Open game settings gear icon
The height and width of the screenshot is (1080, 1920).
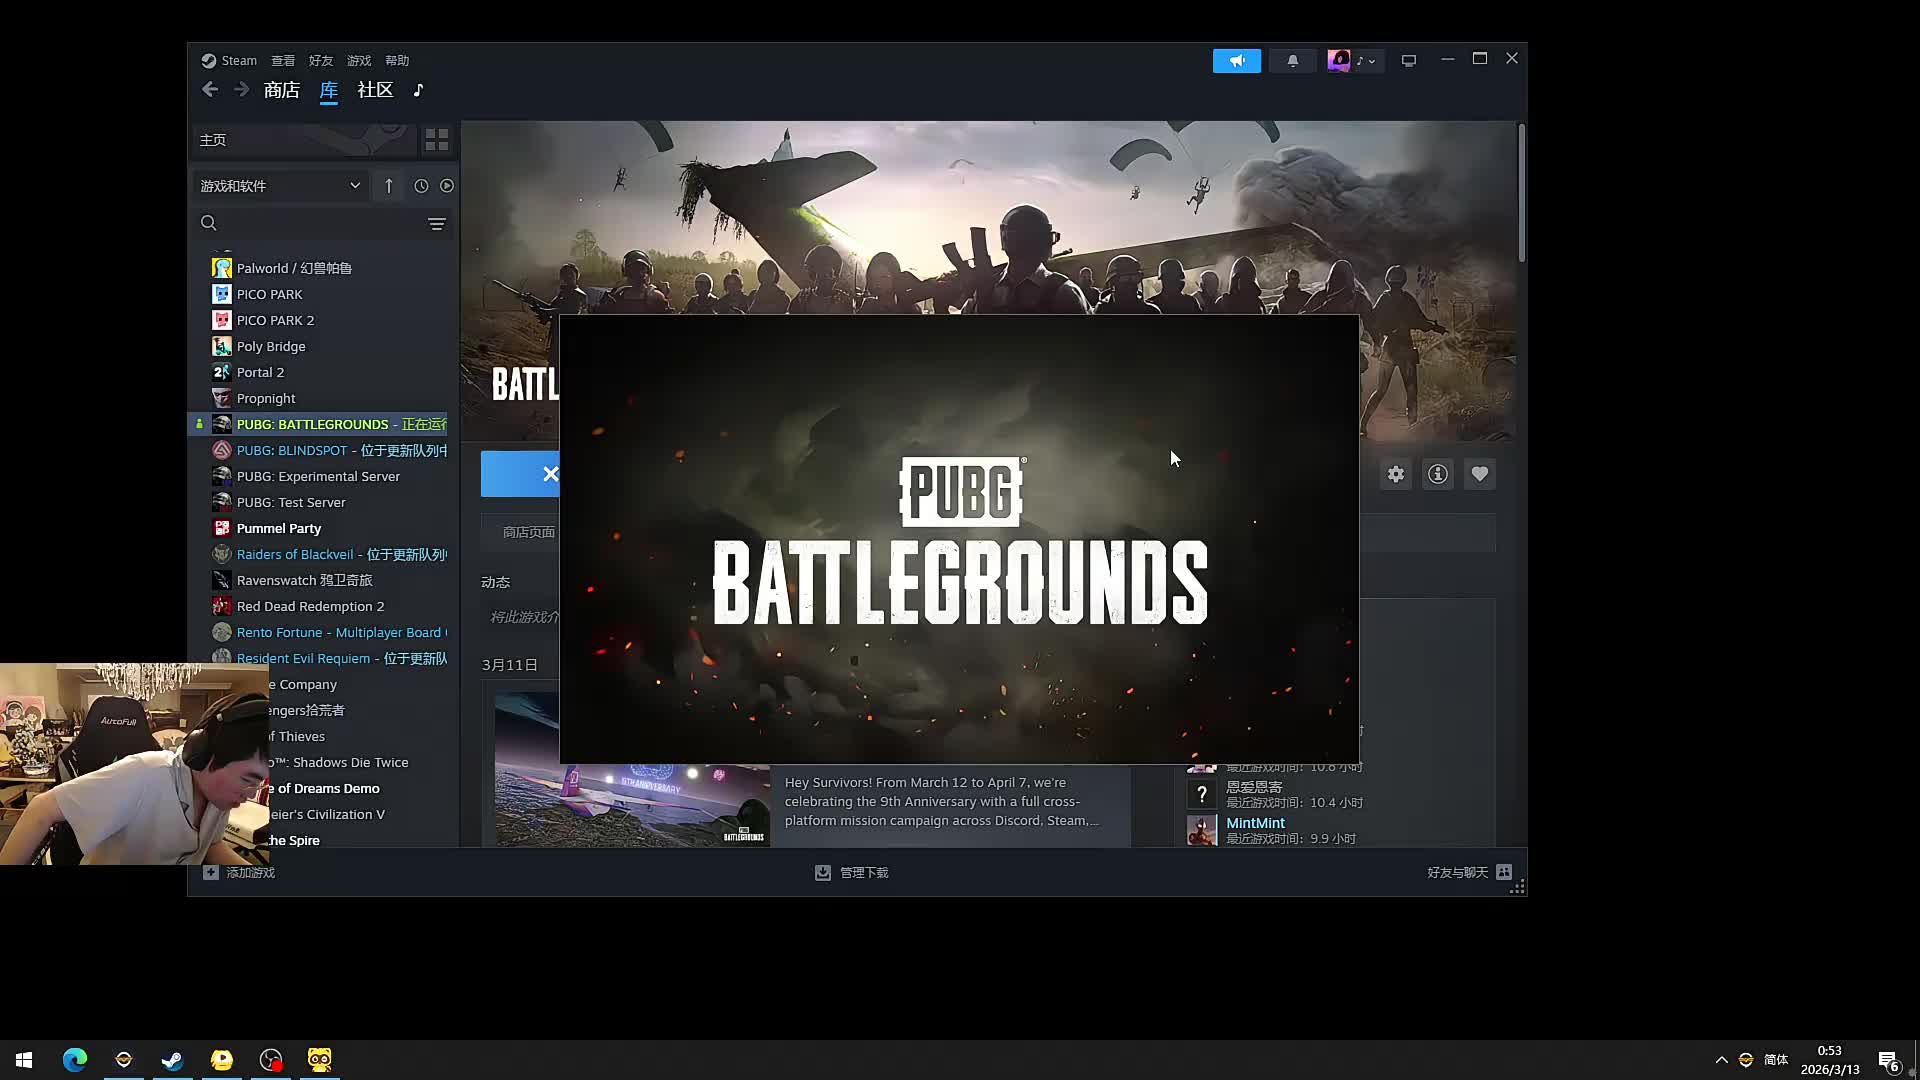1396,475
